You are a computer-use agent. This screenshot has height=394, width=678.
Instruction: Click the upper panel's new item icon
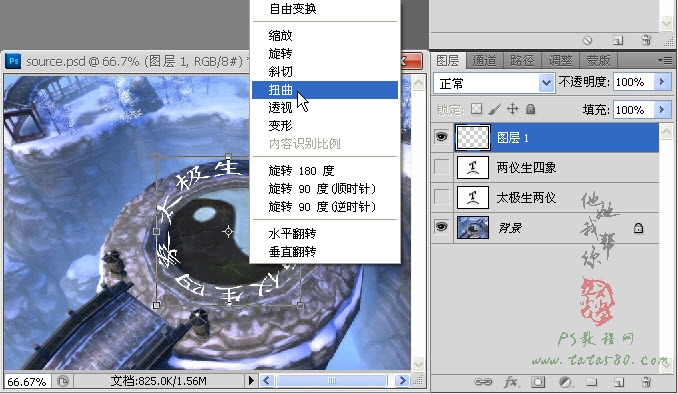click(618, 41)
